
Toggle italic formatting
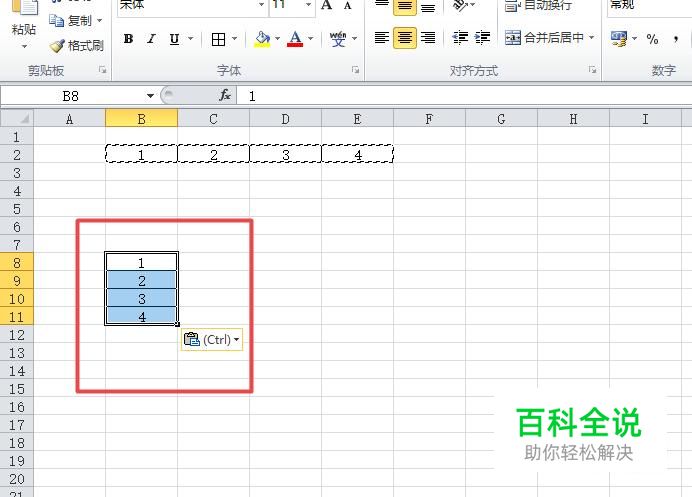[x=151, y=39]
